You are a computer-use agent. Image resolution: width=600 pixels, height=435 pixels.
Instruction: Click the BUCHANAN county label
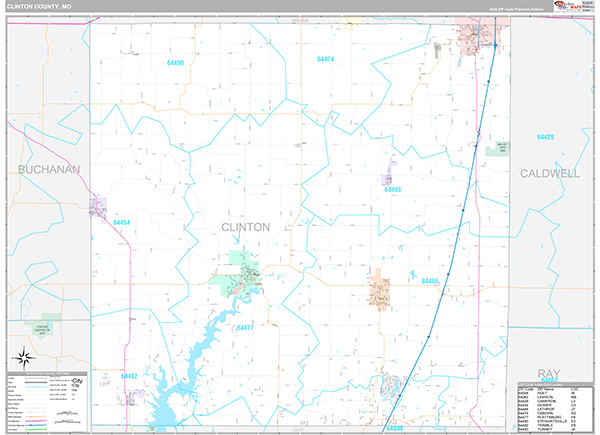pos(49,169)
